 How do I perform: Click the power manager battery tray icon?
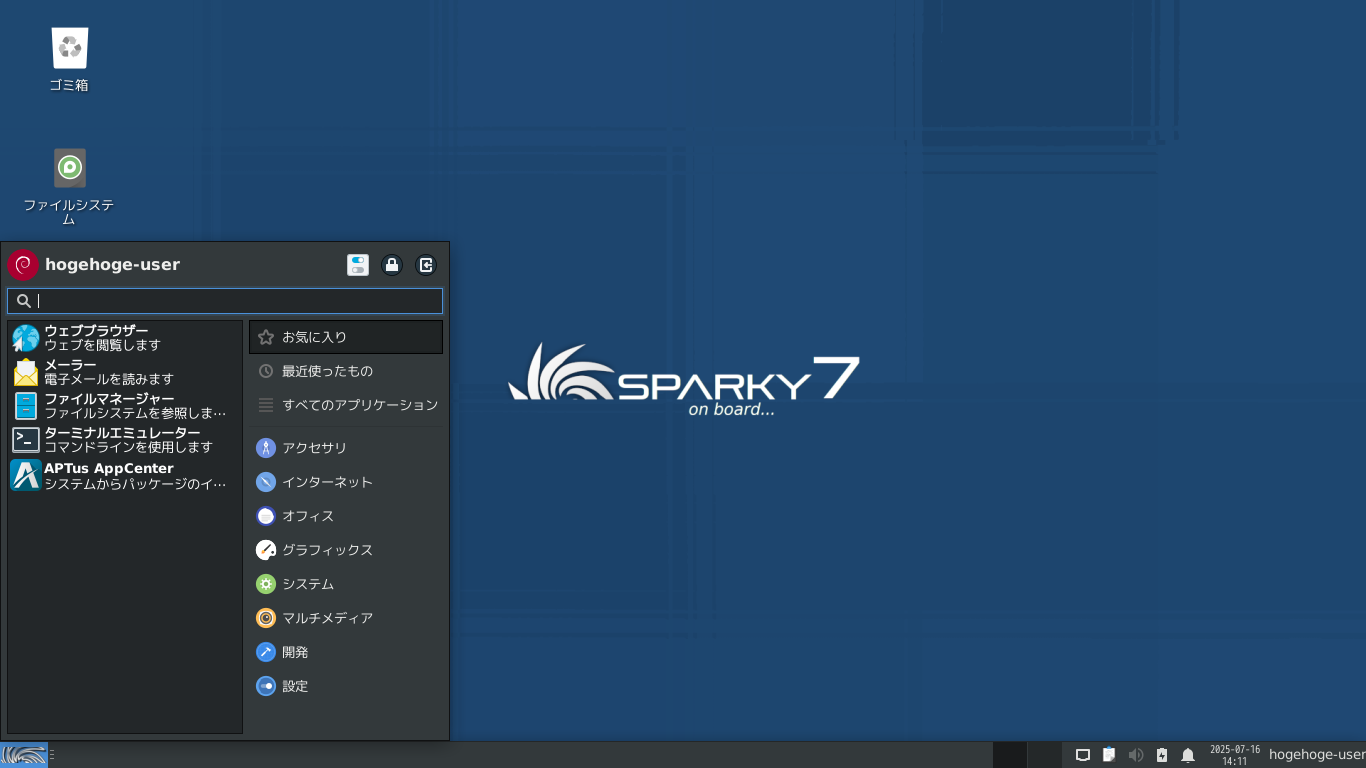point(1161,754)
